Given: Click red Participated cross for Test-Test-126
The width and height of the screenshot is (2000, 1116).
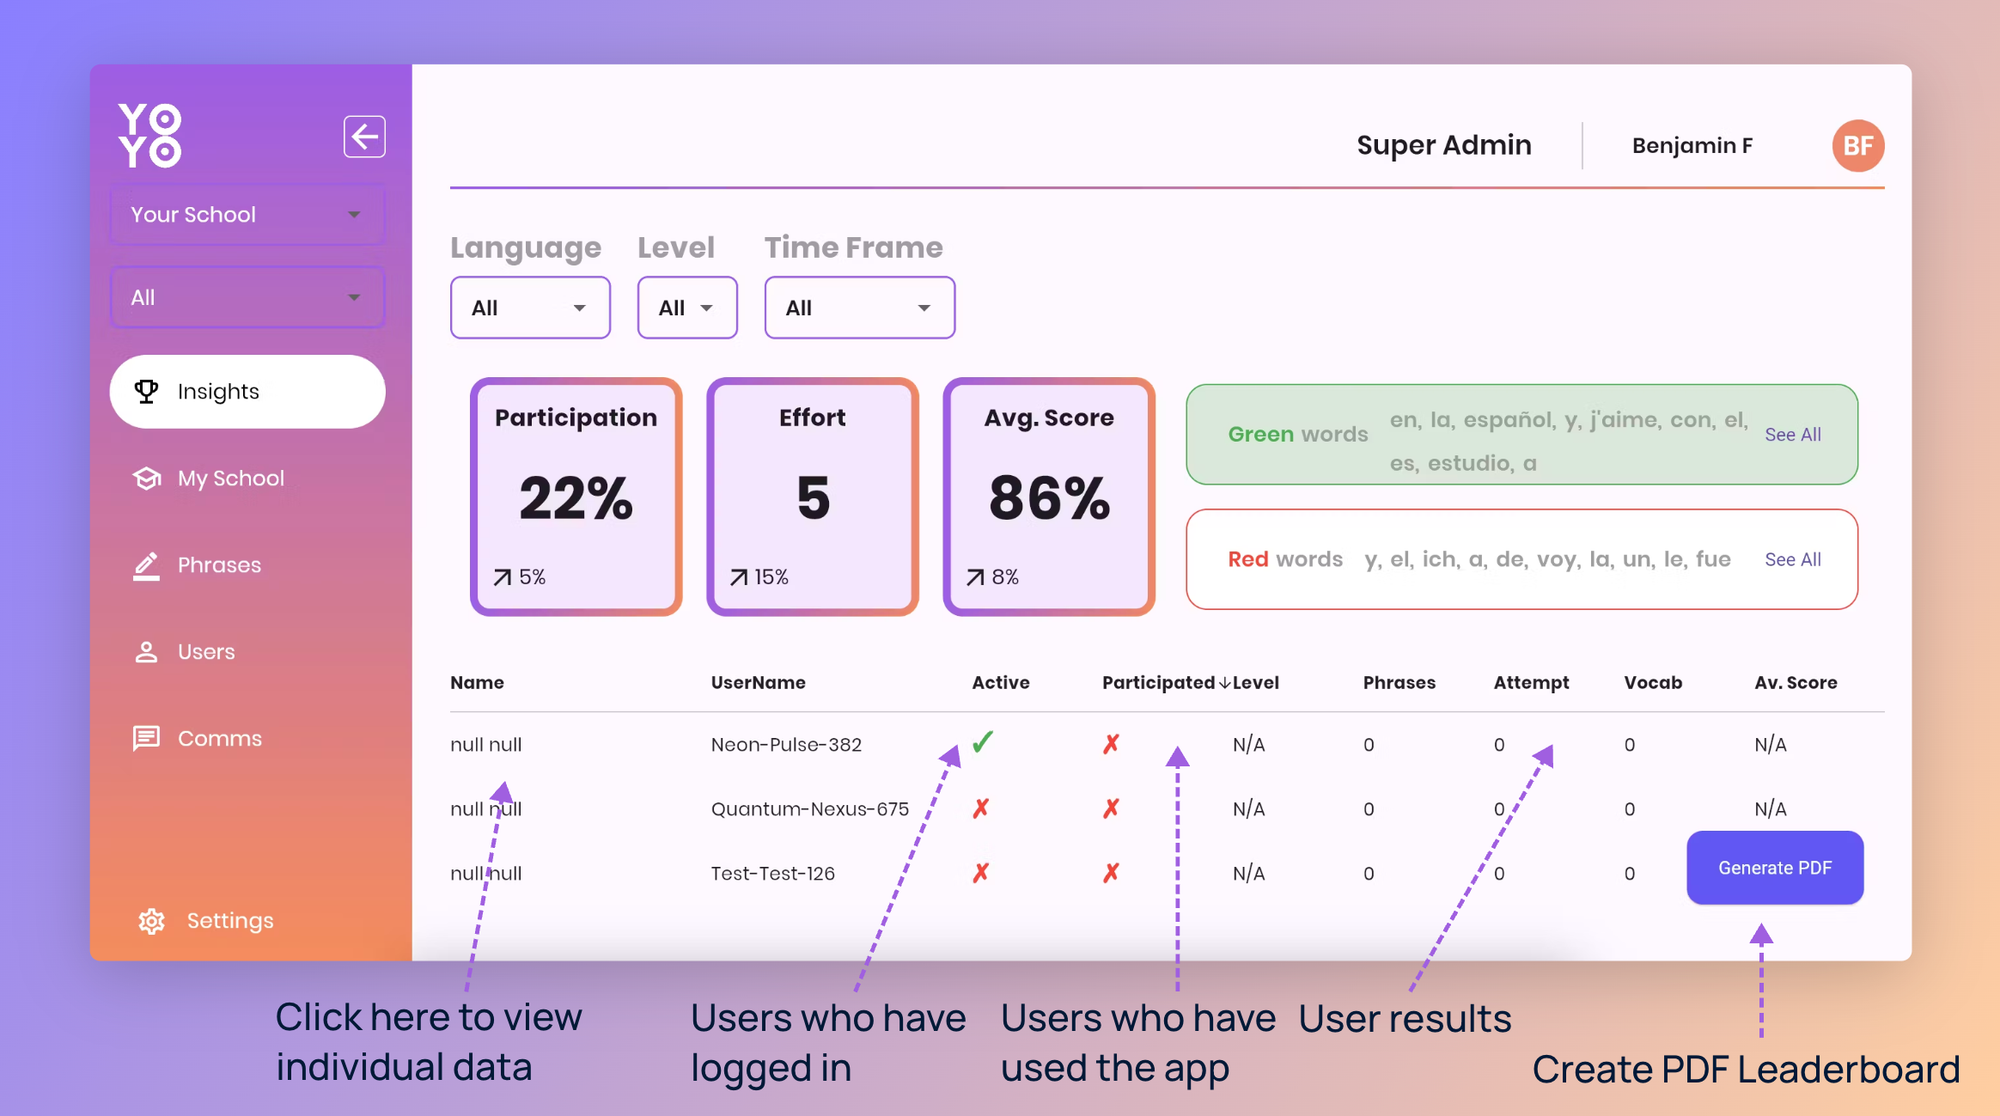Looking at the screenshot, I should (x=1111, y=873).
